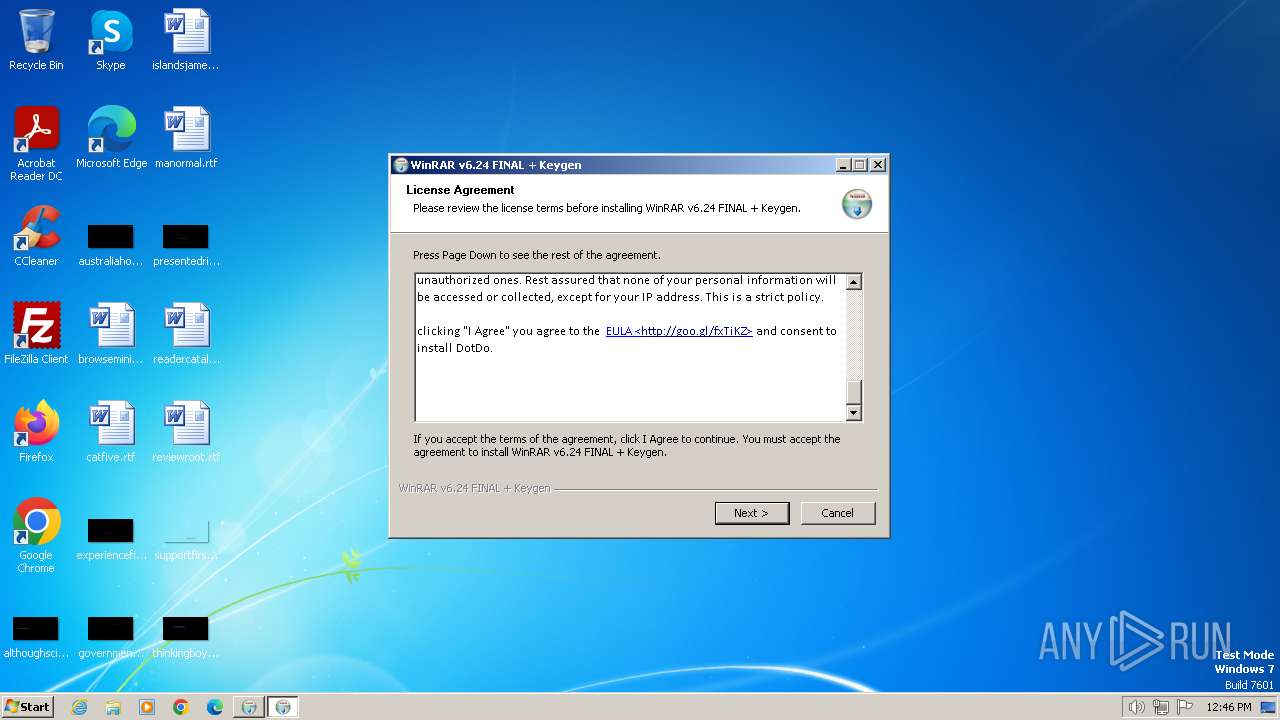Click the 'License Agreement' heading text
This screenshot has width=1280, height=720.
(460, 190)
